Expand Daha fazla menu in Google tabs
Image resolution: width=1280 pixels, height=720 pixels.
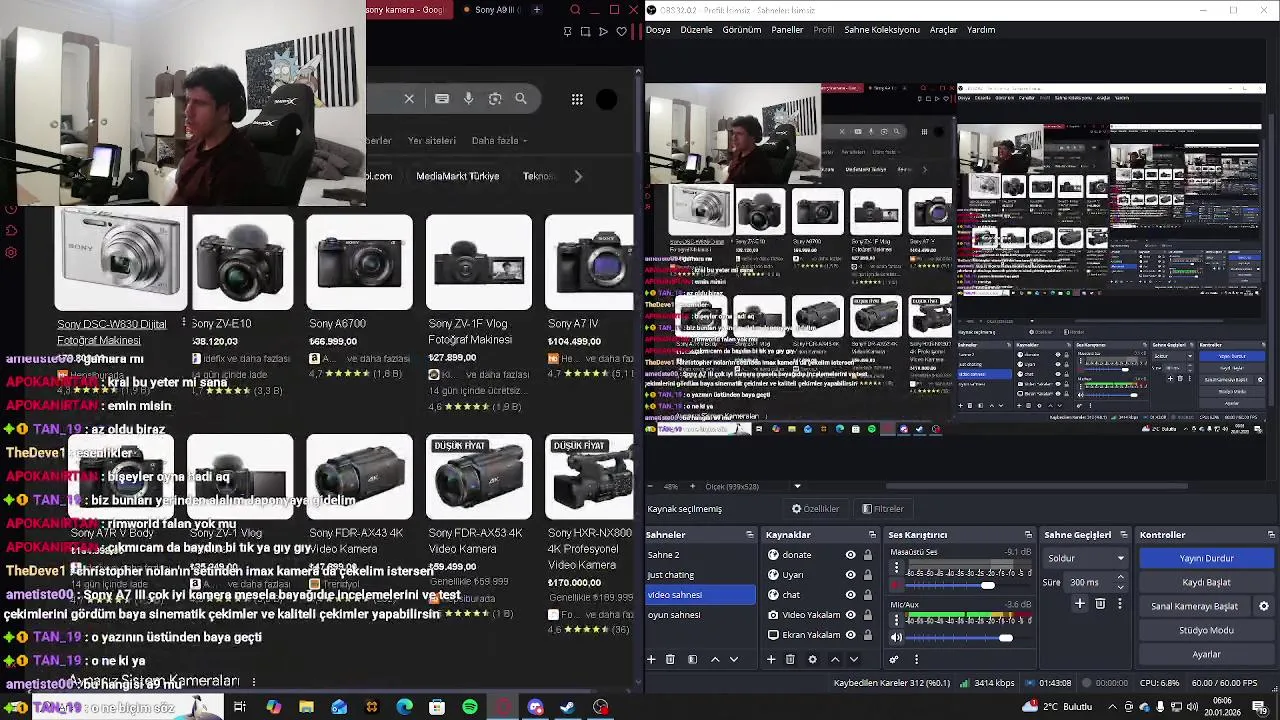click(x=499, y=141)
